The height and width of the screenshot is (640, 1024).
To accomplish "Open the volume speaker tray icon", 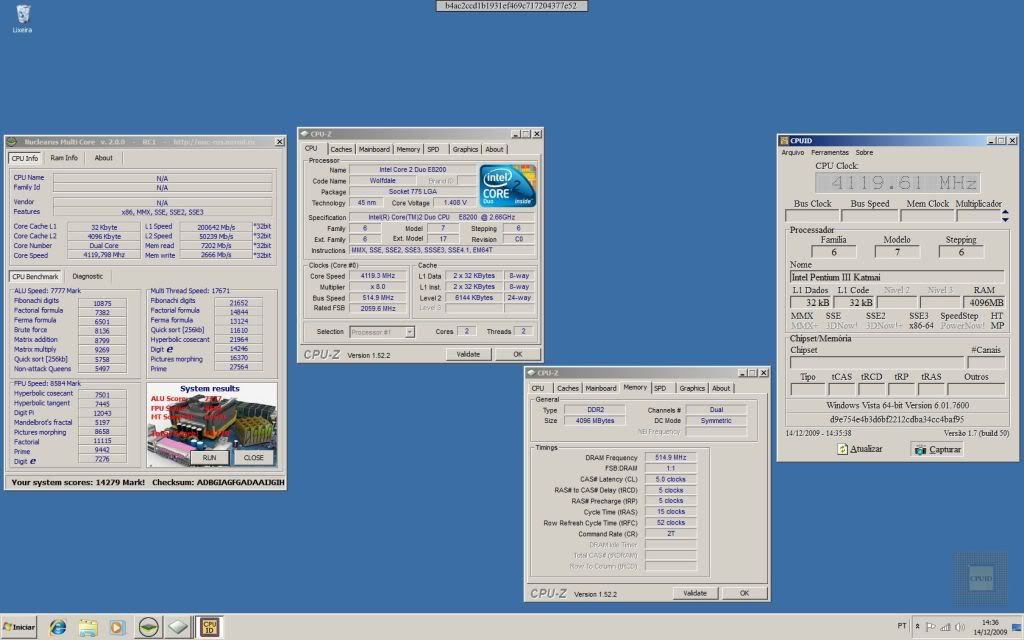I will coord(959,627).
